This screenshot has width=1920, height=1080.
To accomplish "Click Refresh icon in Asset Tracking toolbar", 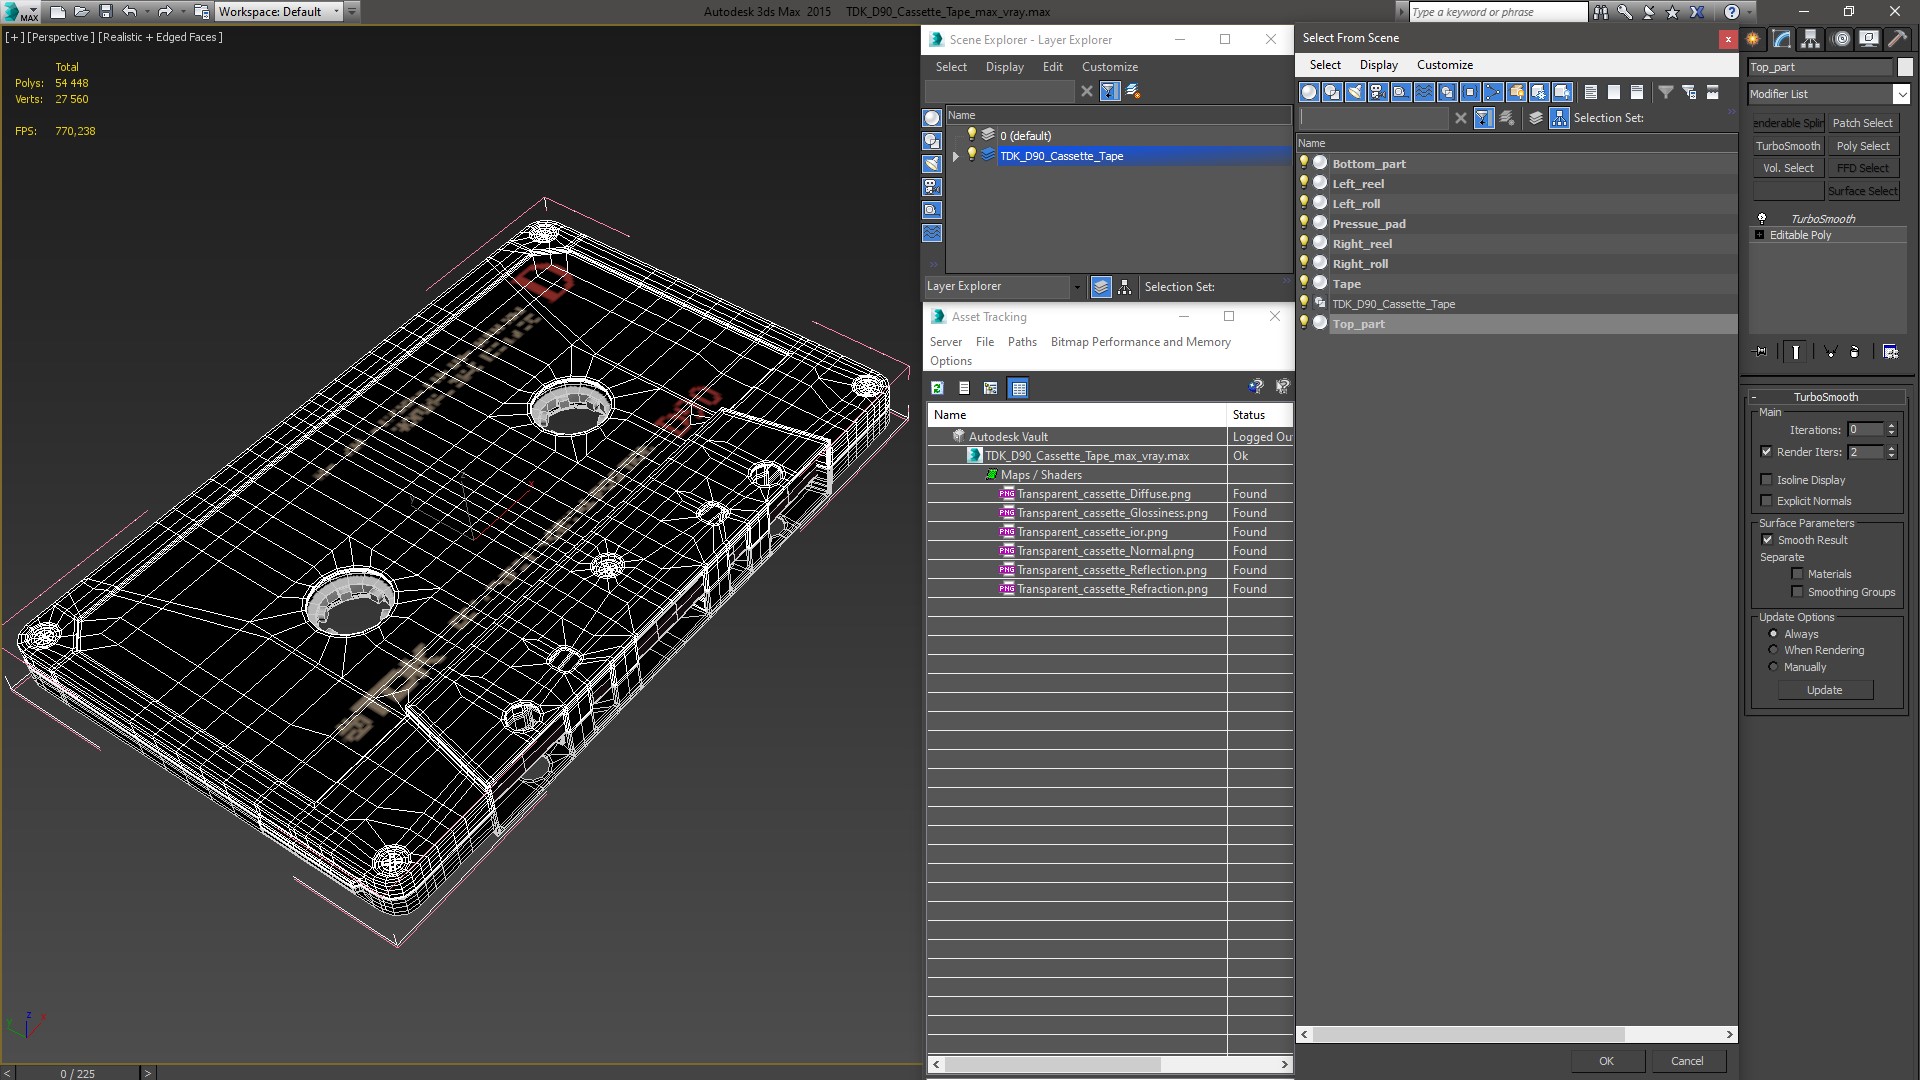I will pos(937,388).
